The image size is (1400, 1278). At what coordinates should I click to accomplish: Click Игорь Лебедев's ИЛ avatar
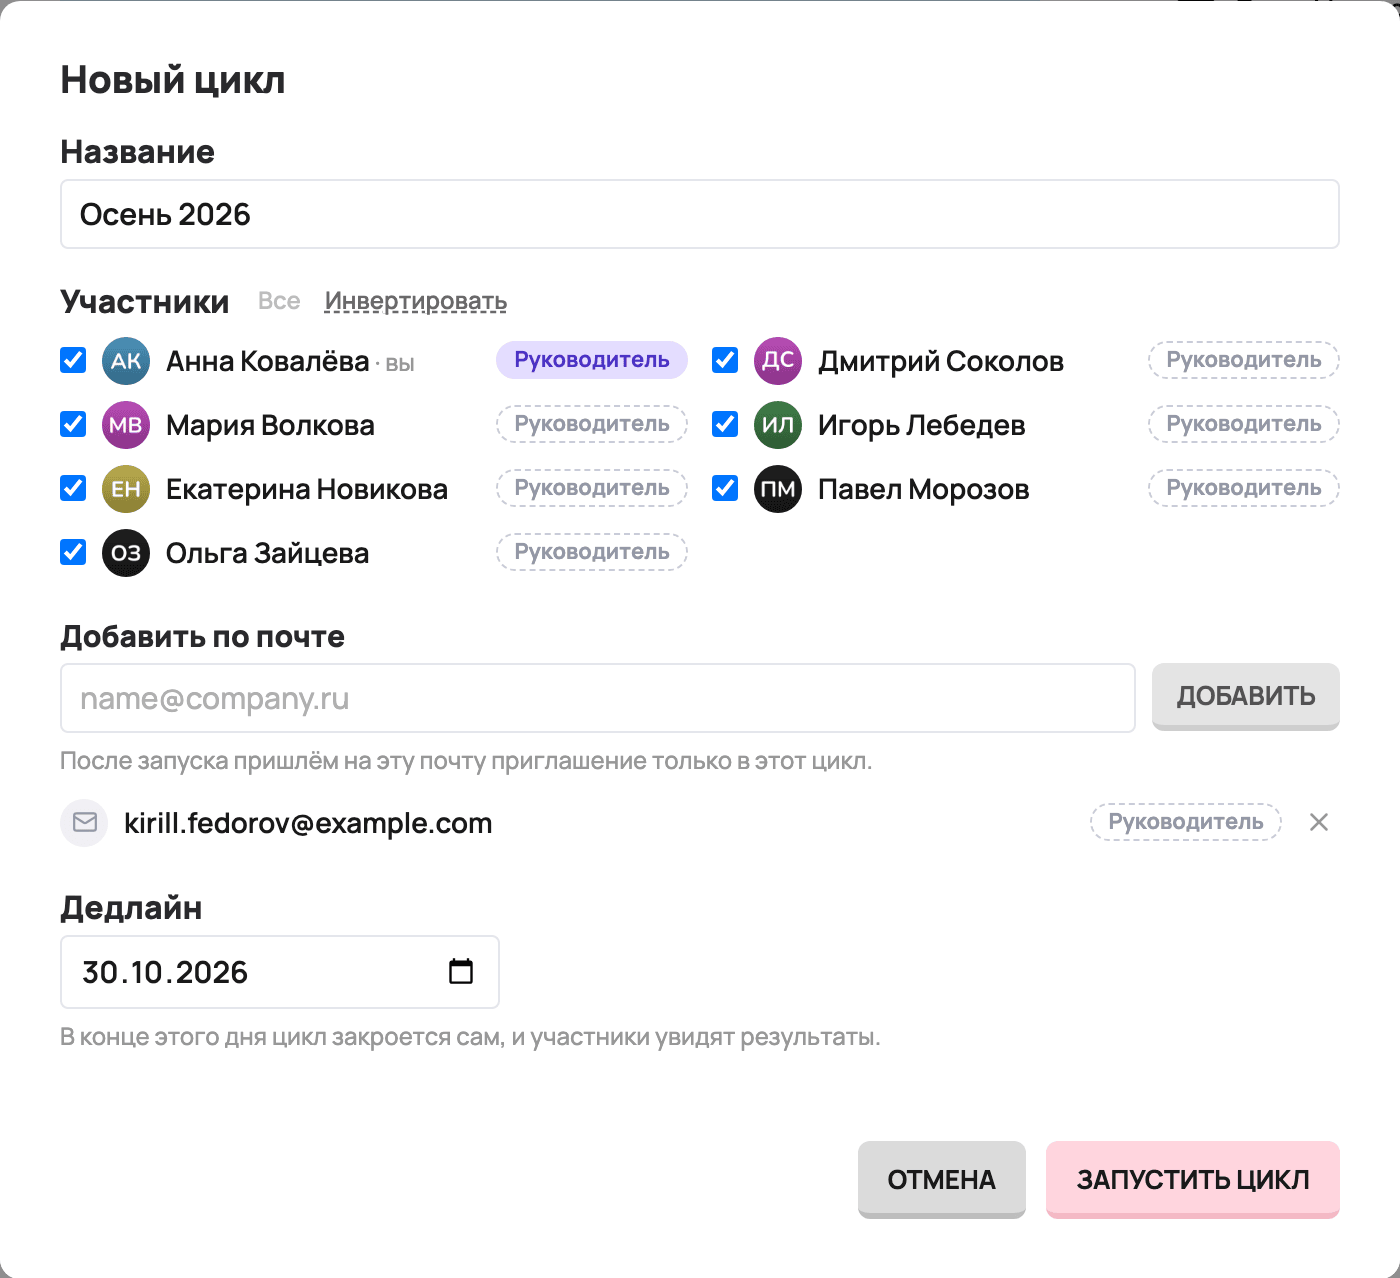778,425
